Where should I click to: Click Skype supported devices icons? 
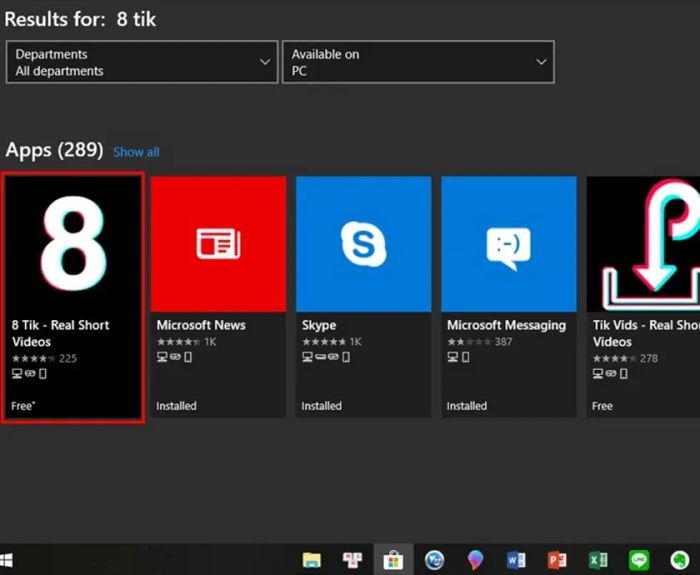pos(326,357)
